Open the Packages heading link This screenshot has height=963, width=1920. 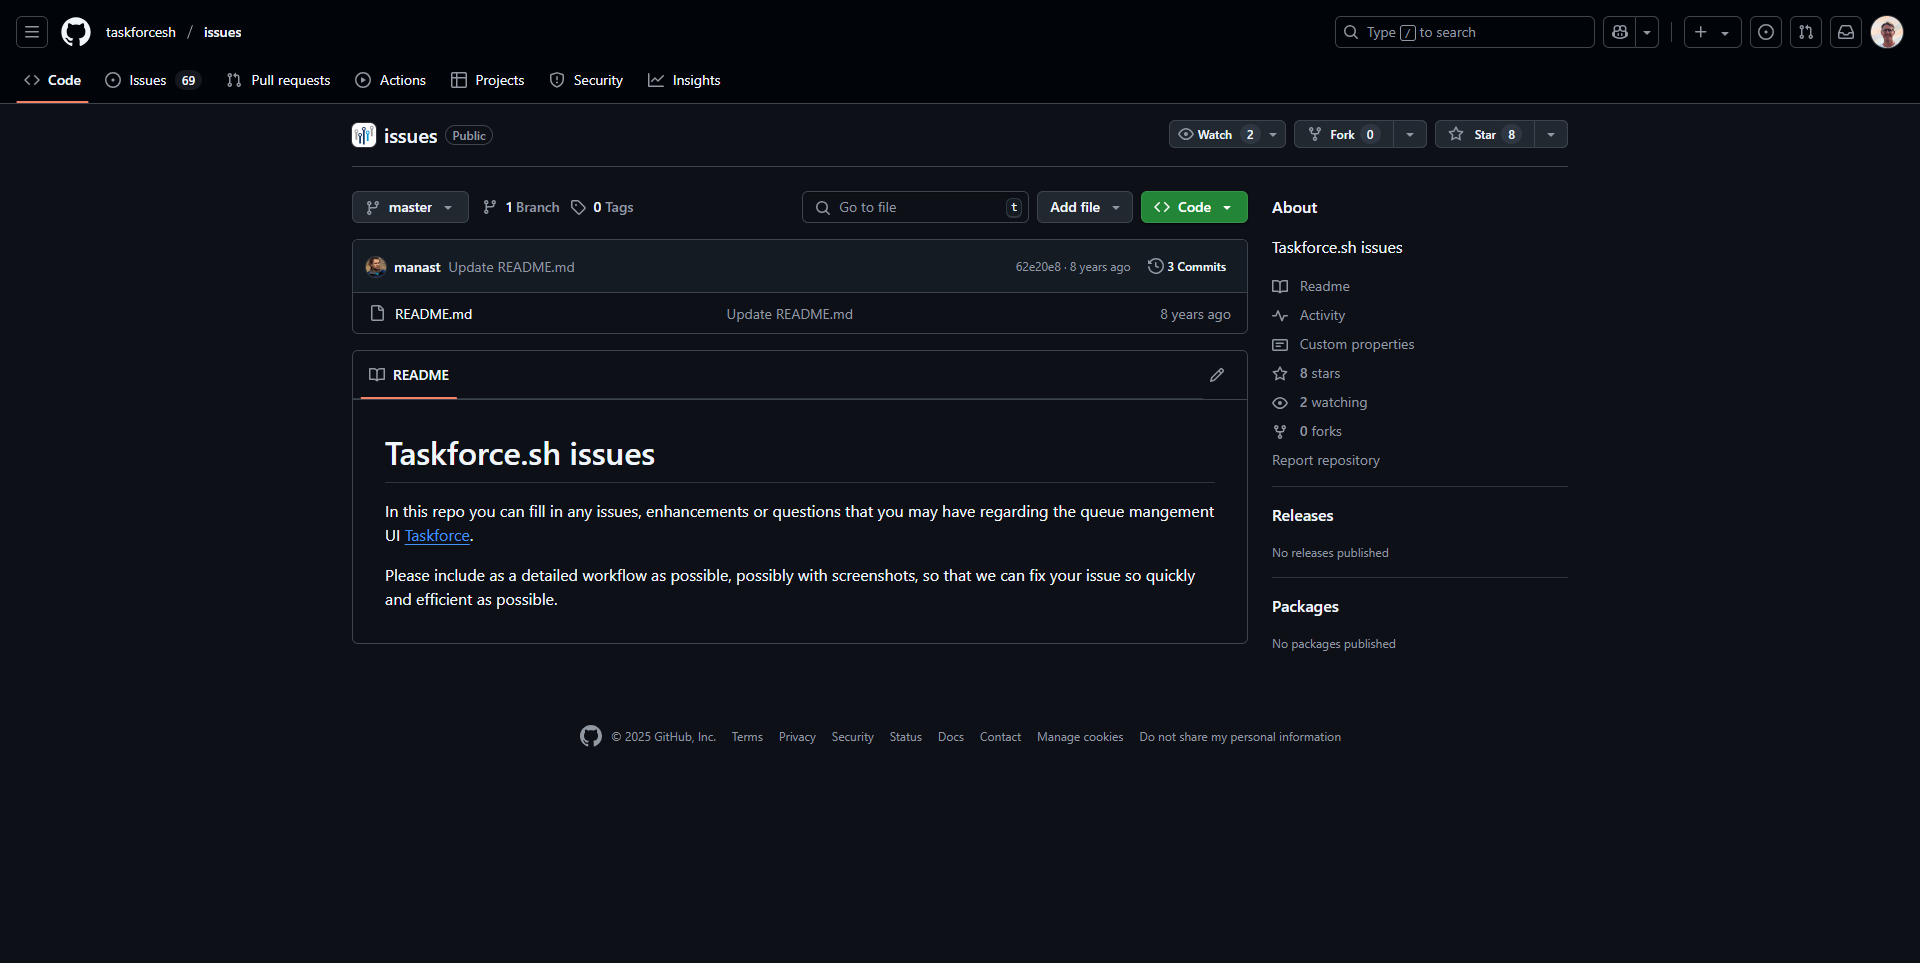(x=1305, y=606)
